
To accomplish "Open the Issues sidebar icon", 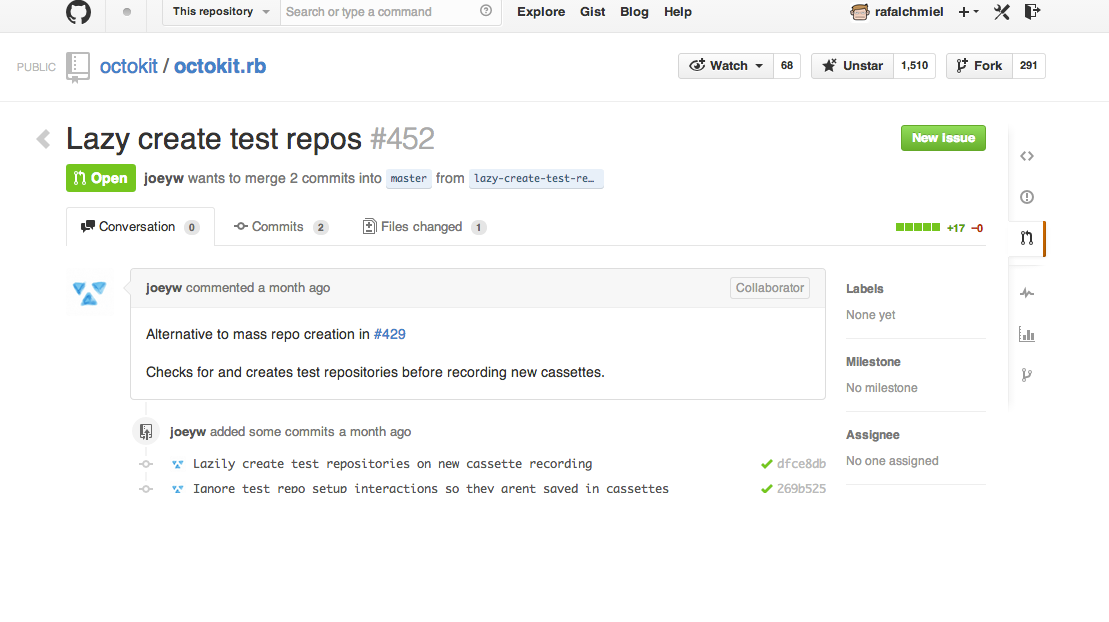I will tap(1027, 197).
